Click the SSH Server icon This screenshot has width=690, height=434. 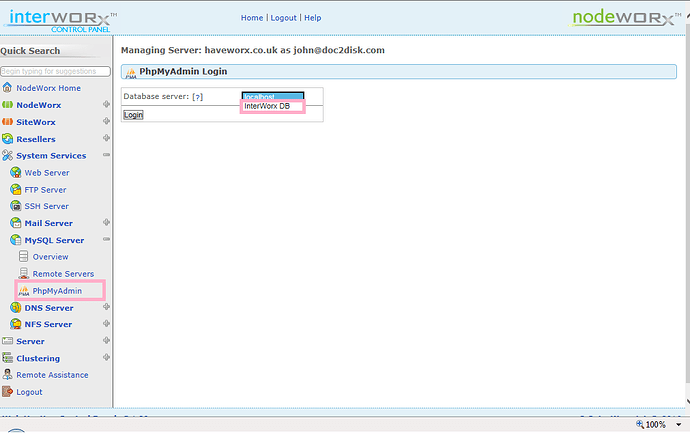(x=16, y=206)
